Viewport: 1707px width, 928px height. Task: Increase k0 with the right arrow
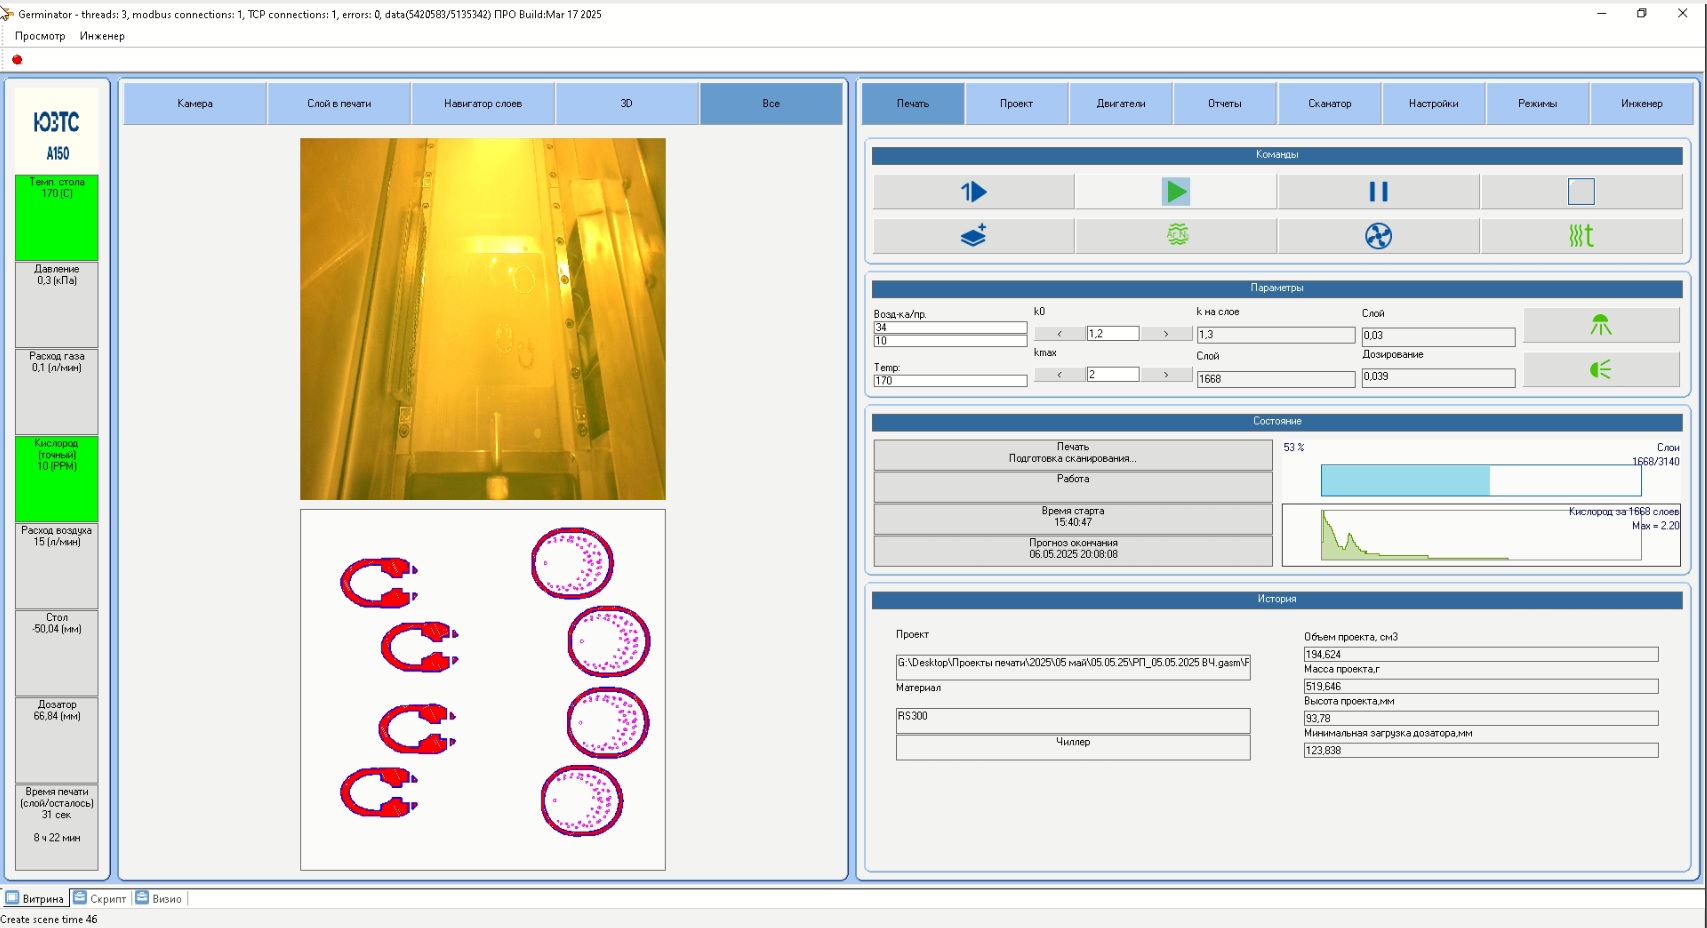1166,334
